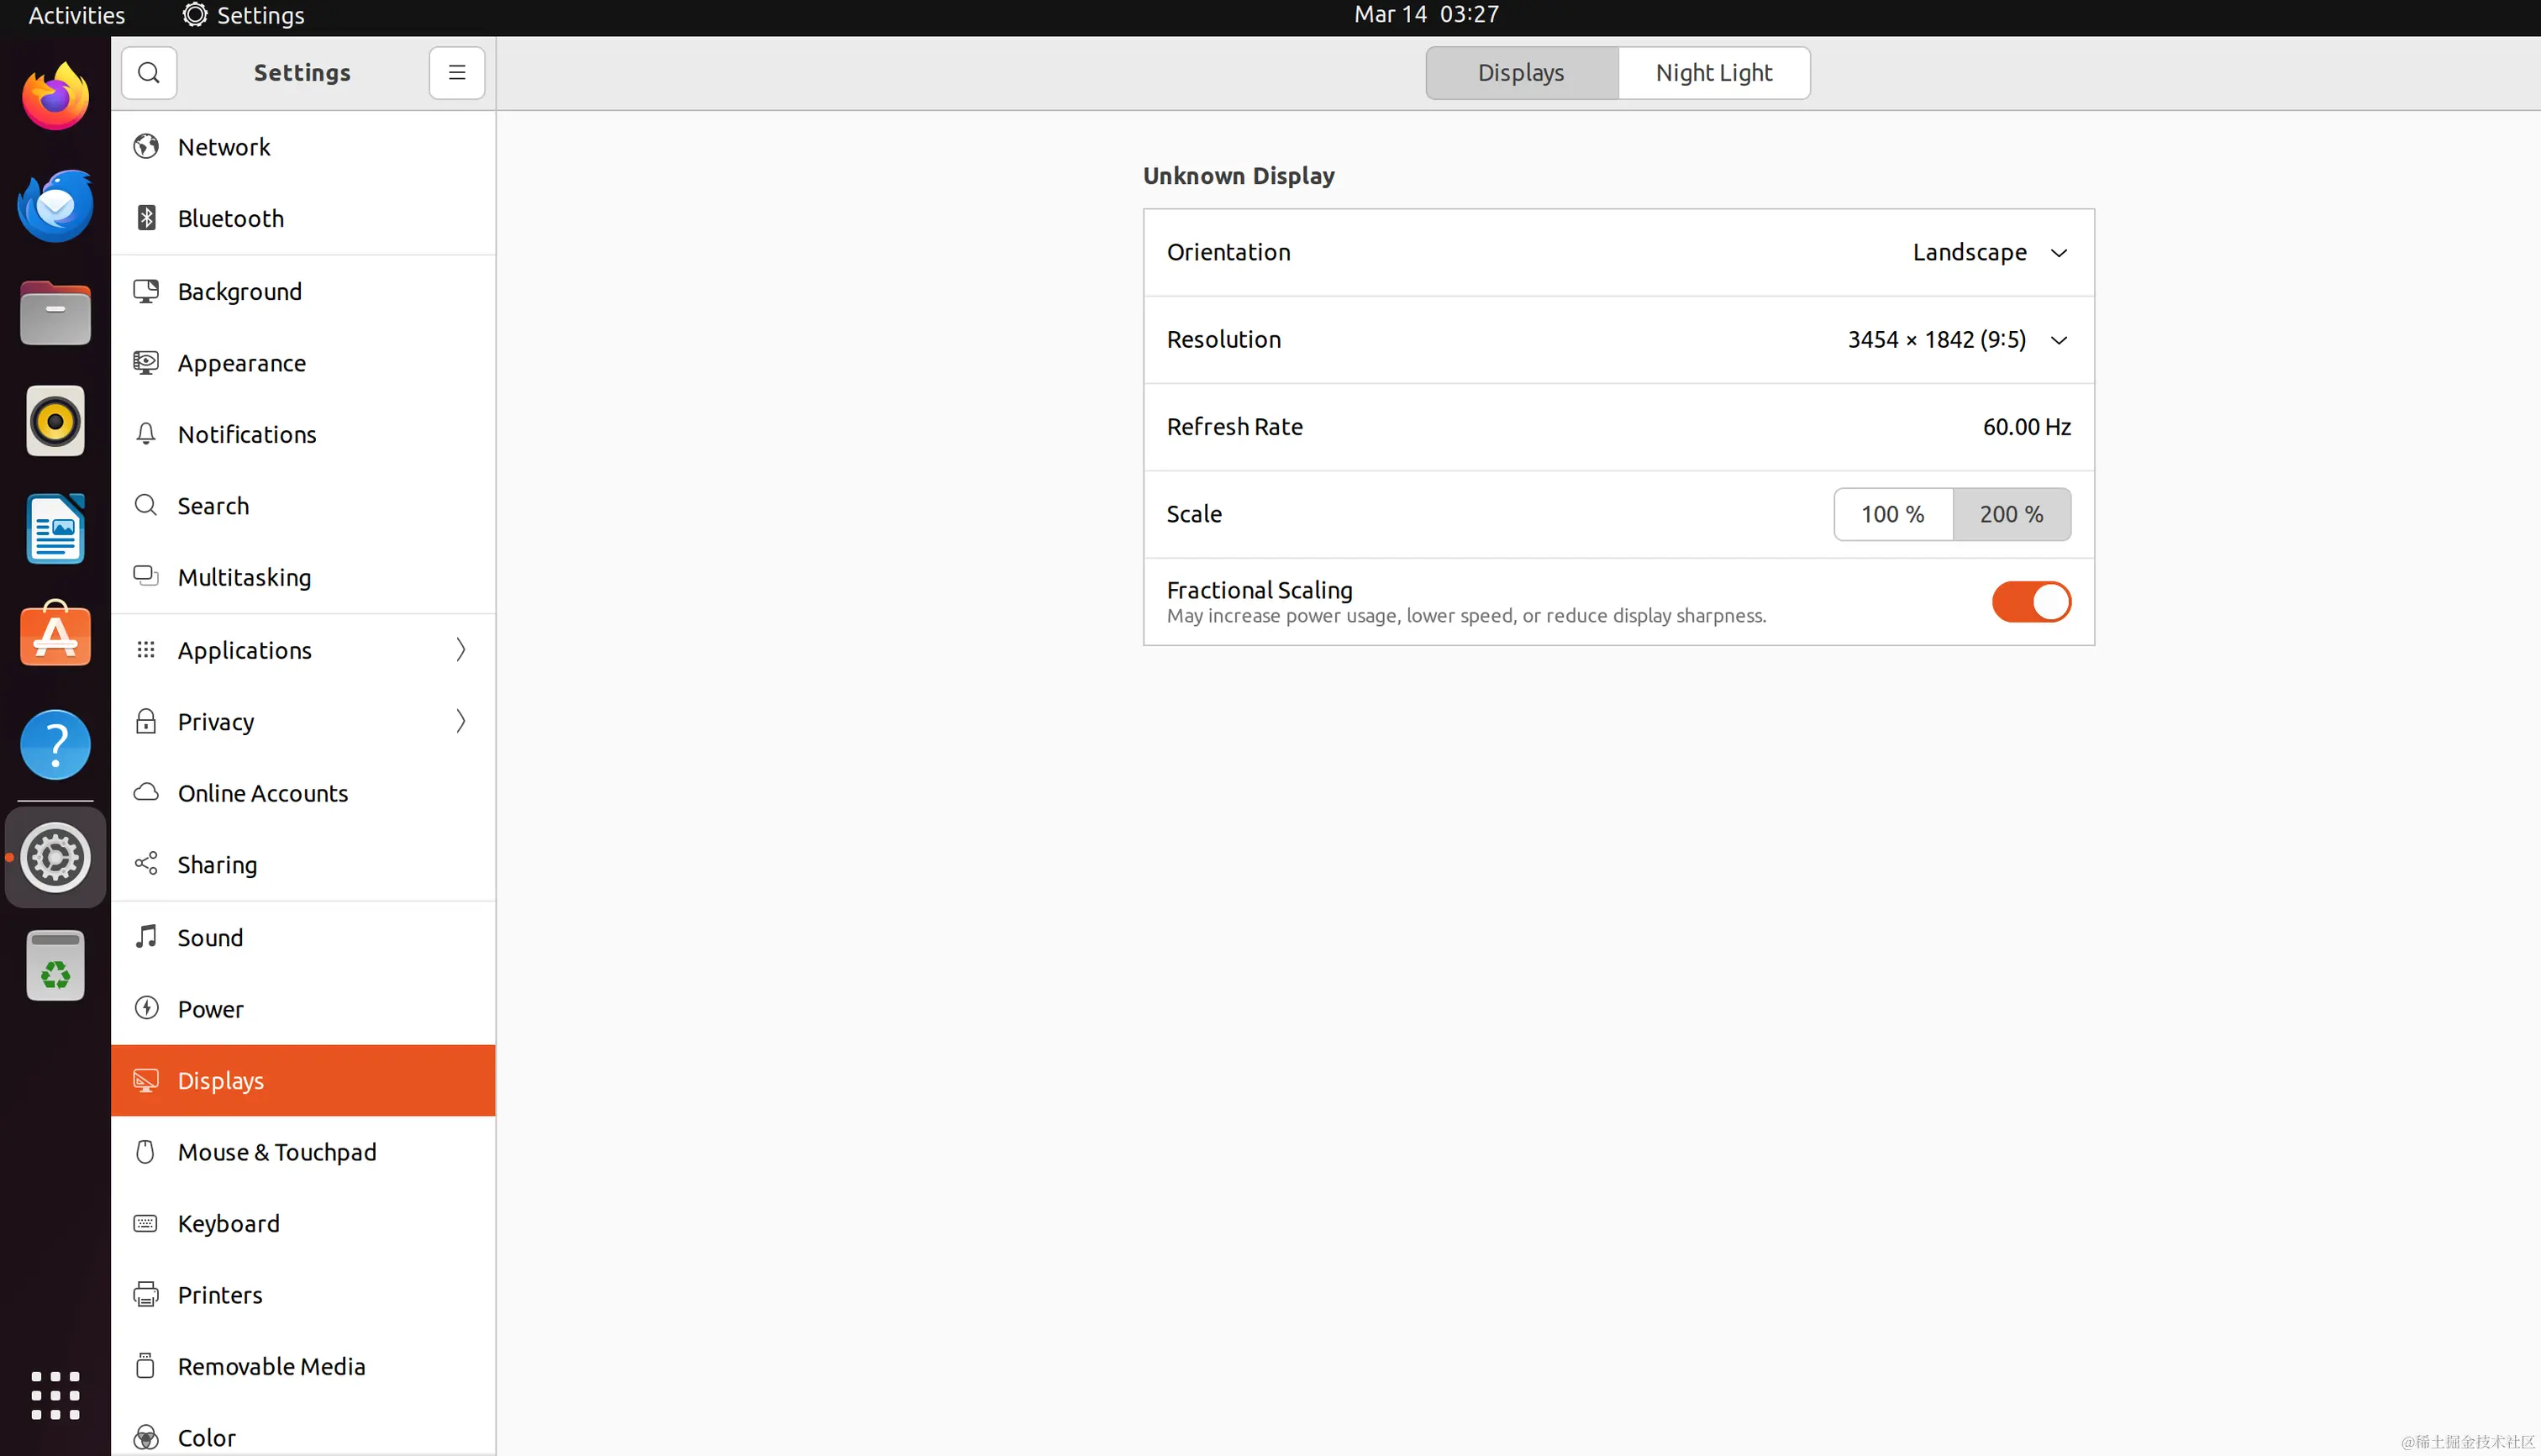Select the Notifications bell entry

point(303,434)
